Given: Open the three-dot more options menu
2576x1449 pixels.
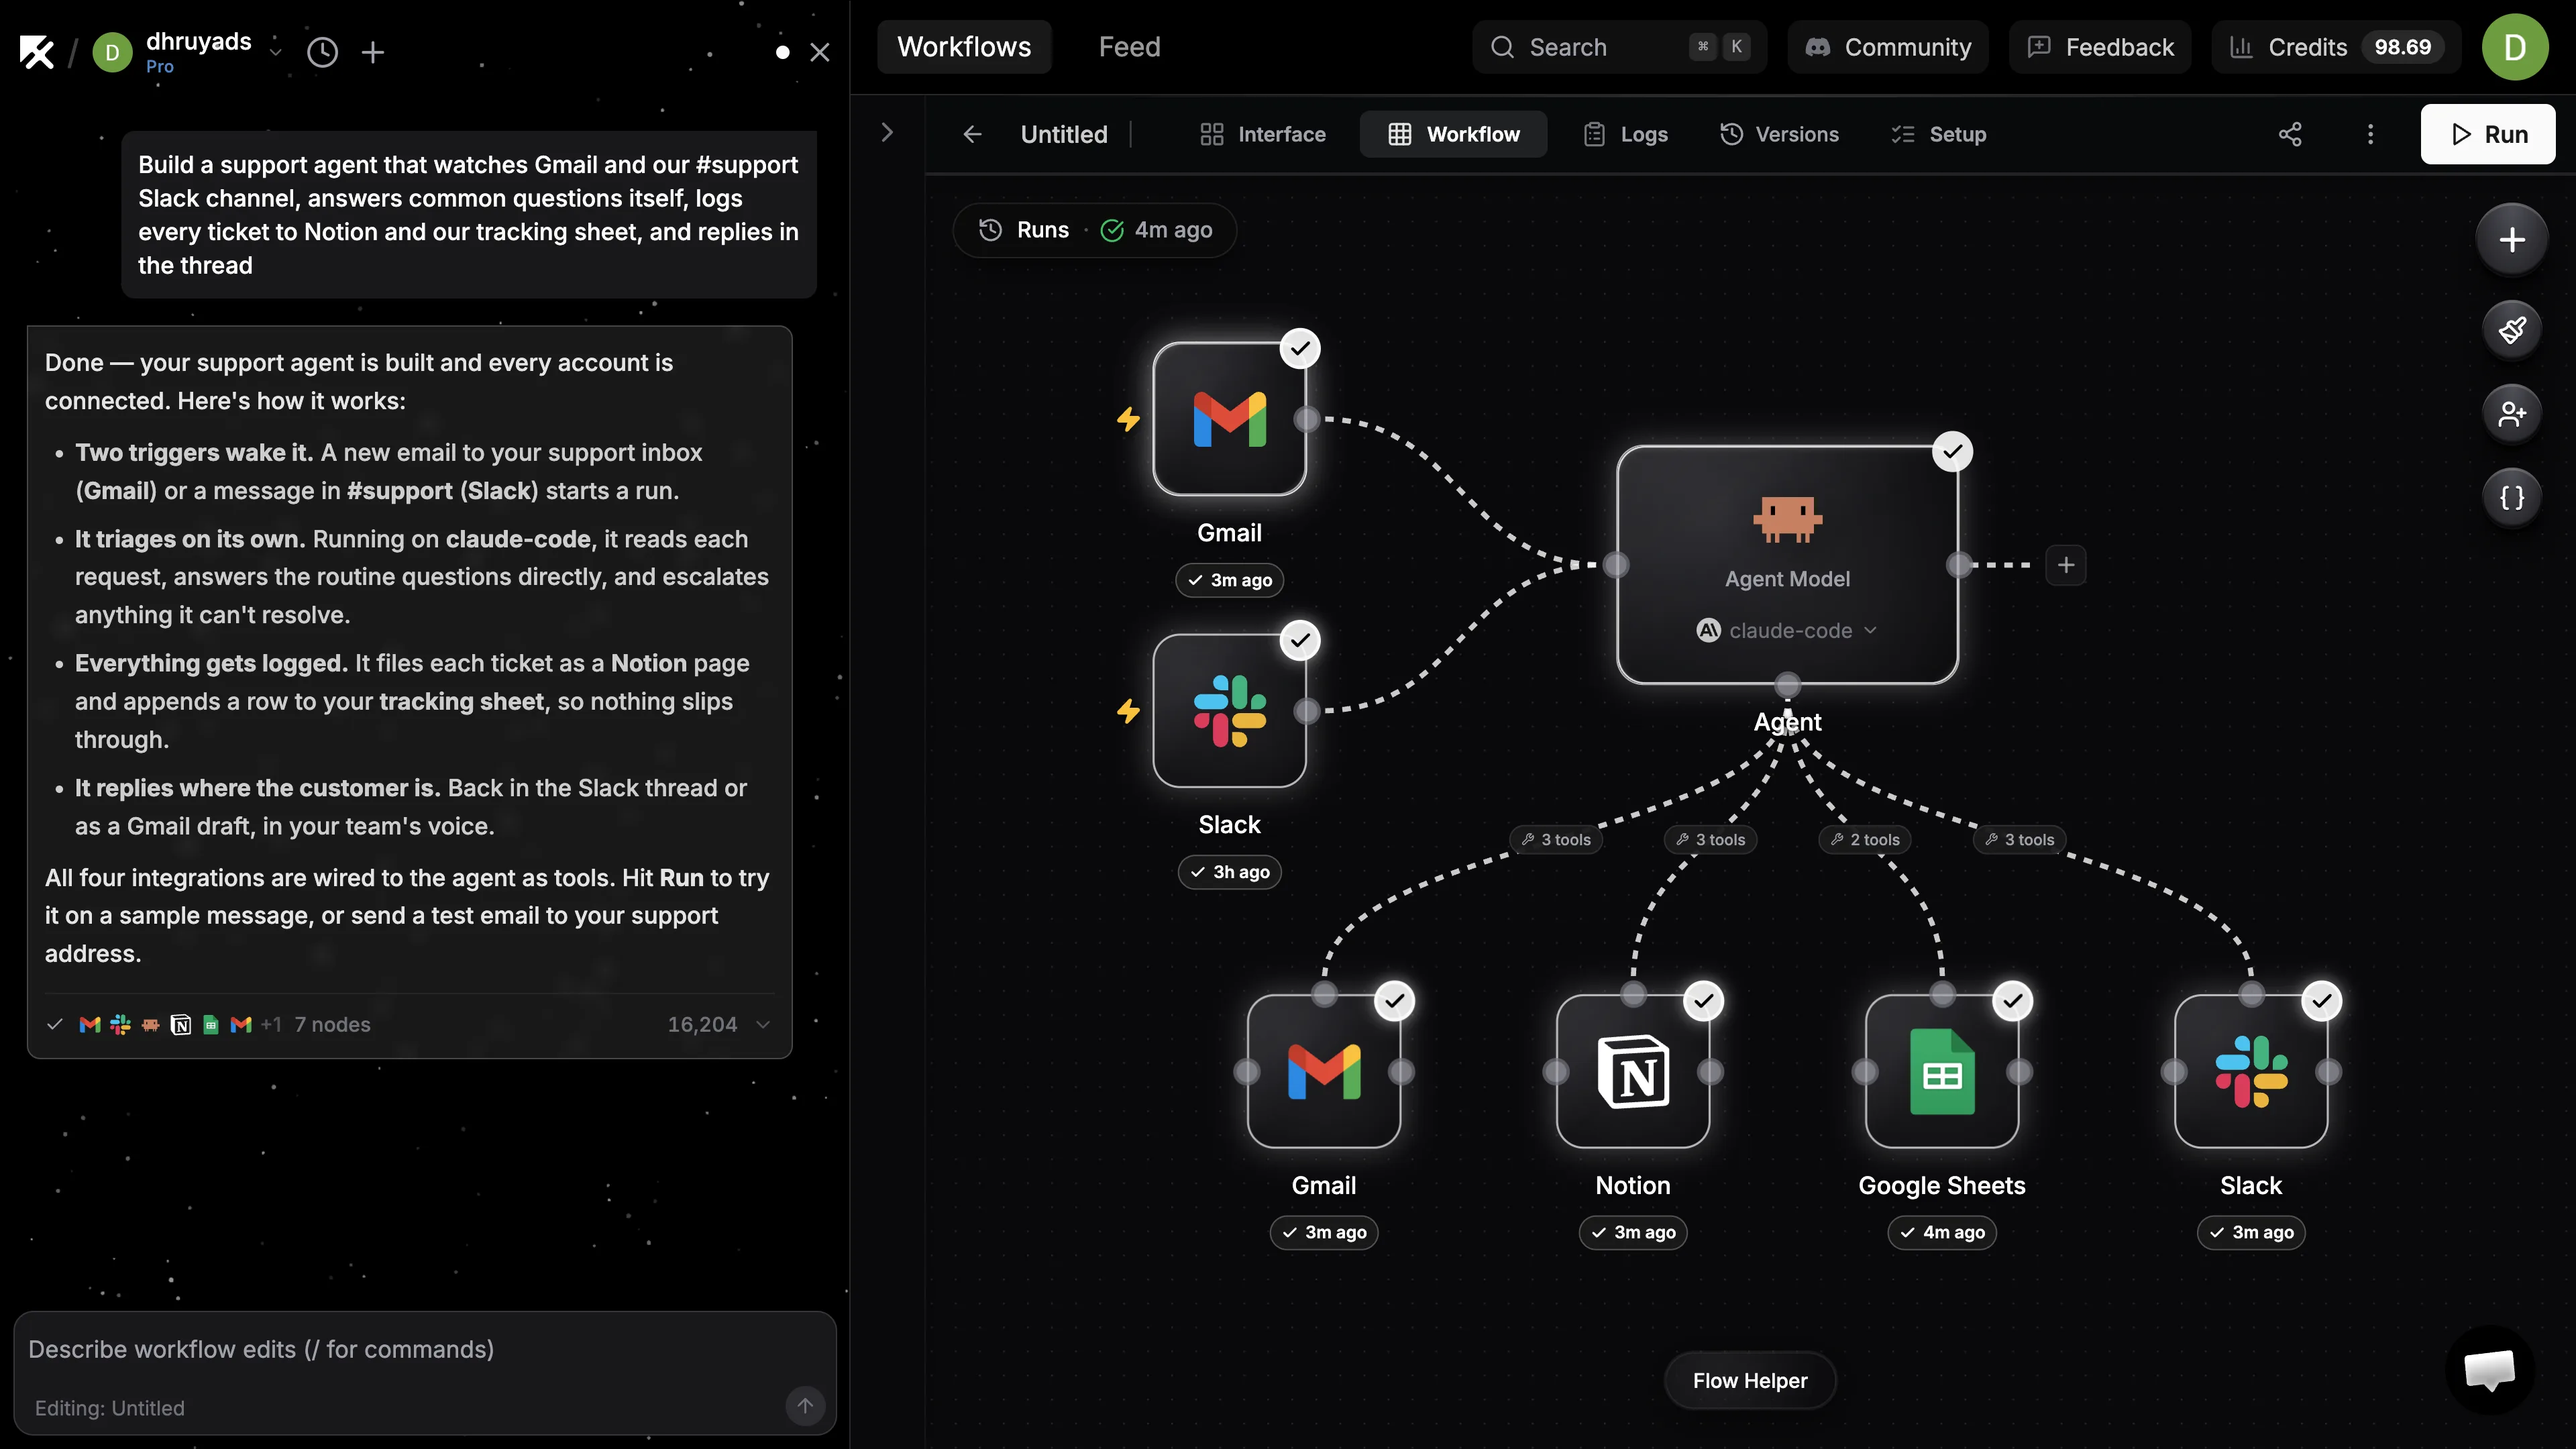Looking at the screenshot, I should coord(2370,134).
